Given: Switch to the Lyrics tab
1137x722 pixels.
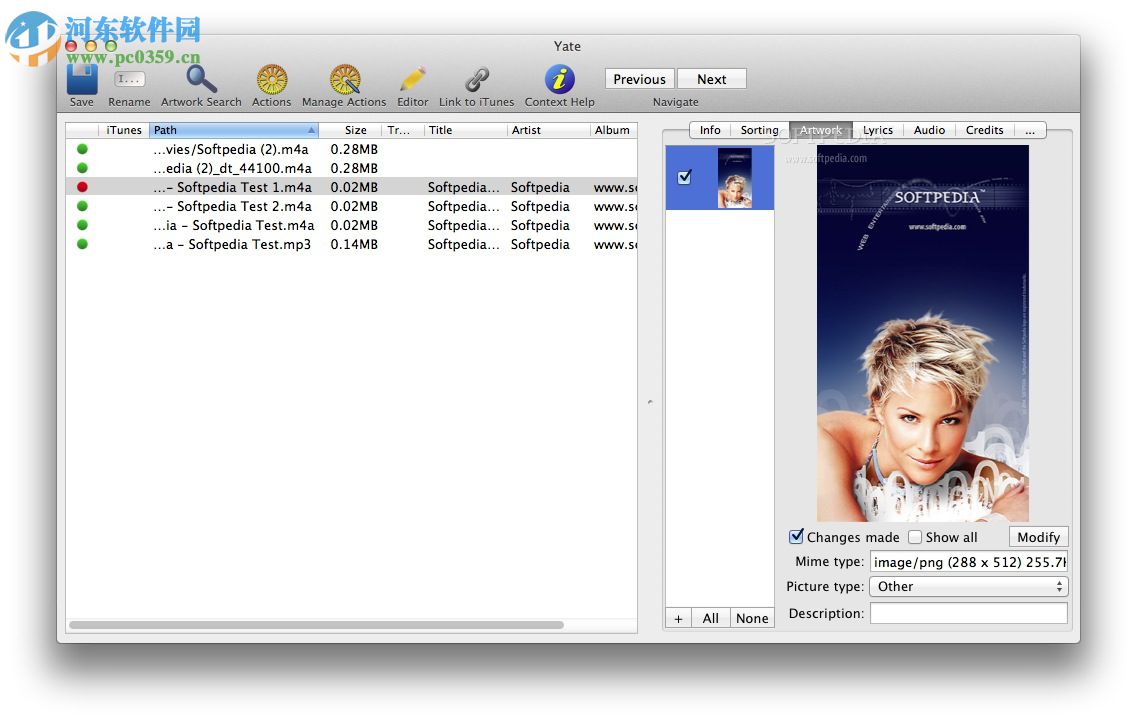Looking at the screenshot, I should [x=877, y=130].
